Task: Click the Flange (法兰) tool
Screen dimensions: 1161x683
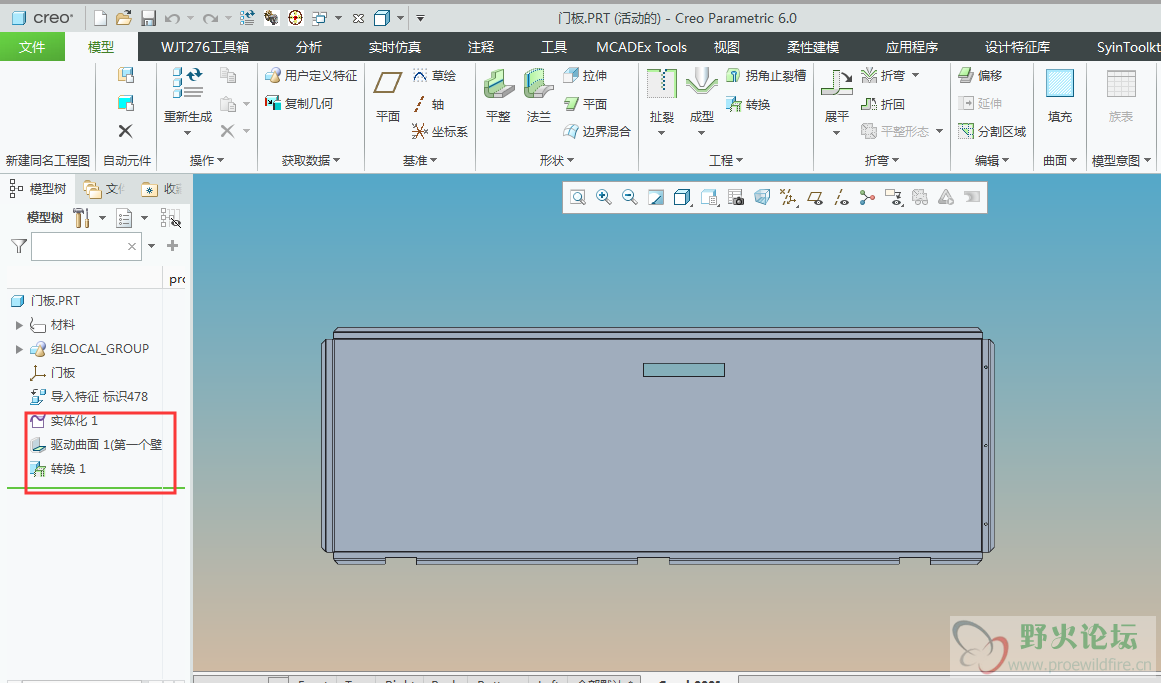Action: coord(538,95)
